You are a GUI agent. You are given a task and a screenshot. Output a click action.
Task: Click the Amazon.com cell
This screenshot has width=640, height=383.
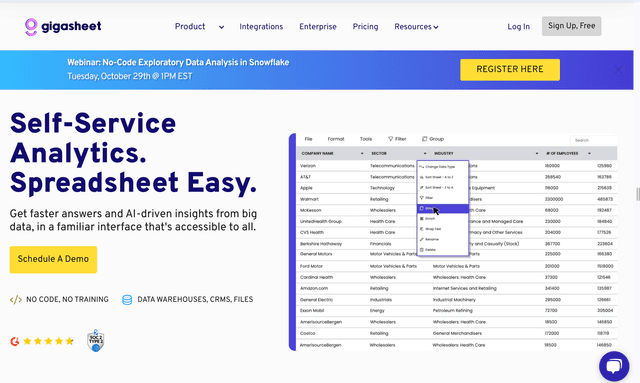coord(314,288)
